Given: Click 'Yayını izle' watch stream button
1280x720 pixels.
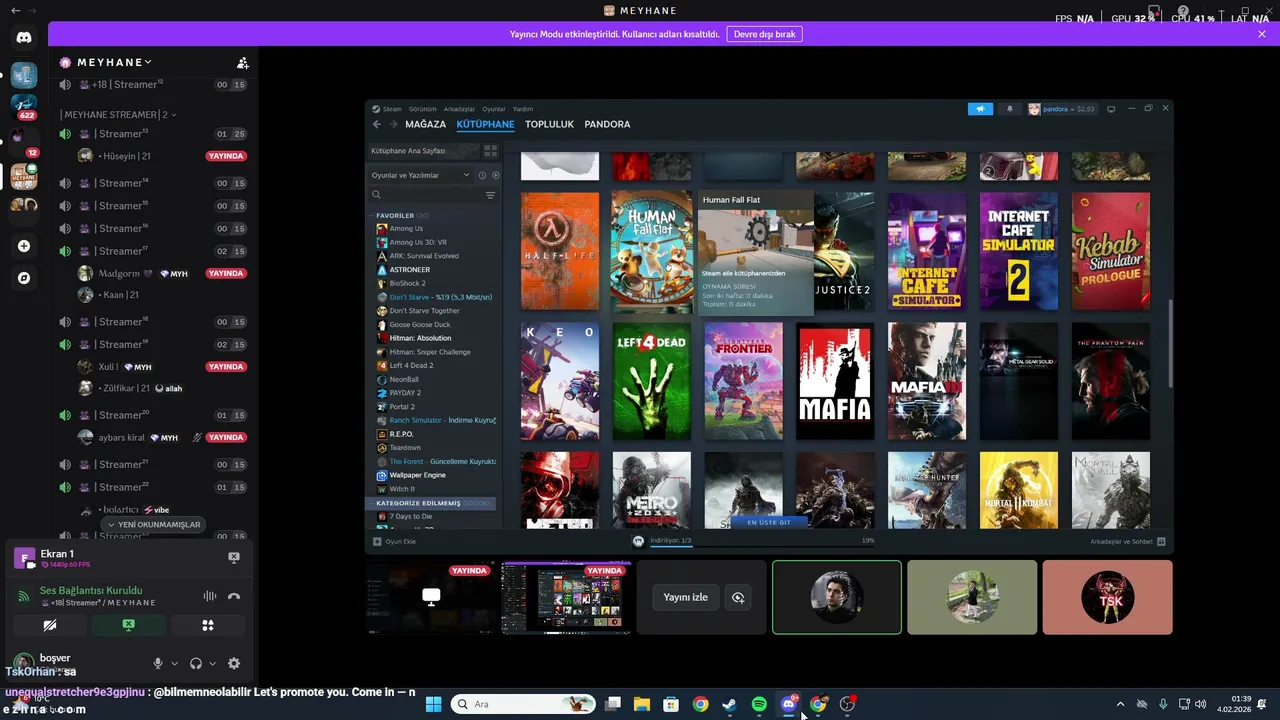Looking at the screenshot, I should 685,597.
